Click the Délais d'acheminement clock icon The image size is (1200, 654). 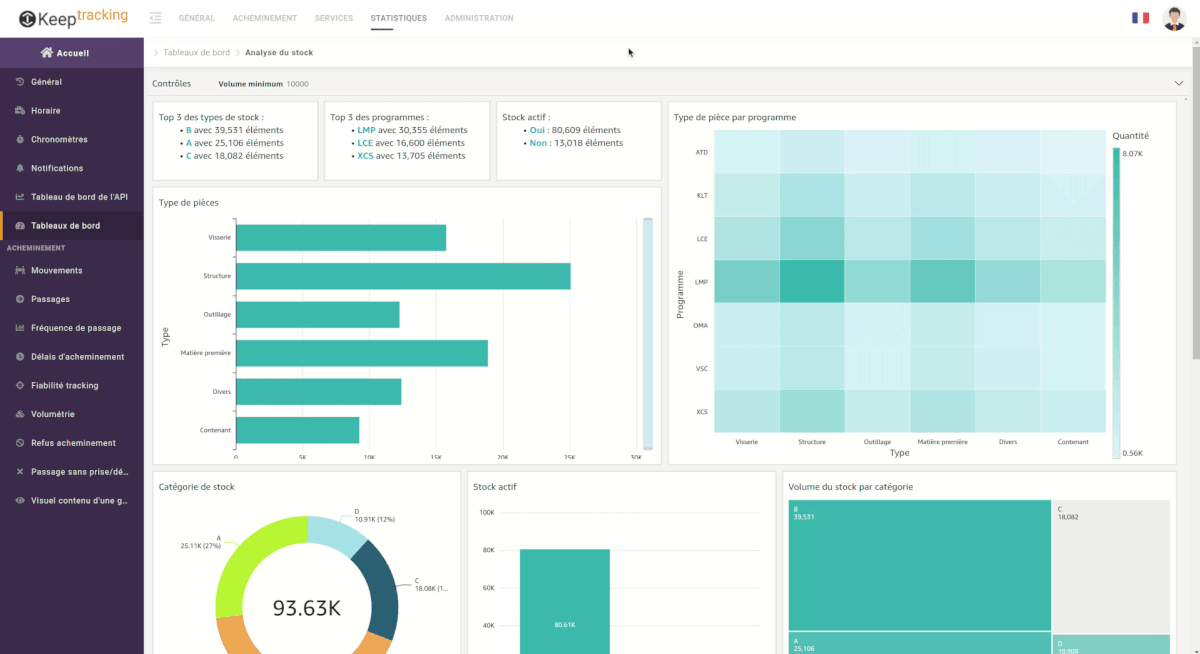[22, 356]
